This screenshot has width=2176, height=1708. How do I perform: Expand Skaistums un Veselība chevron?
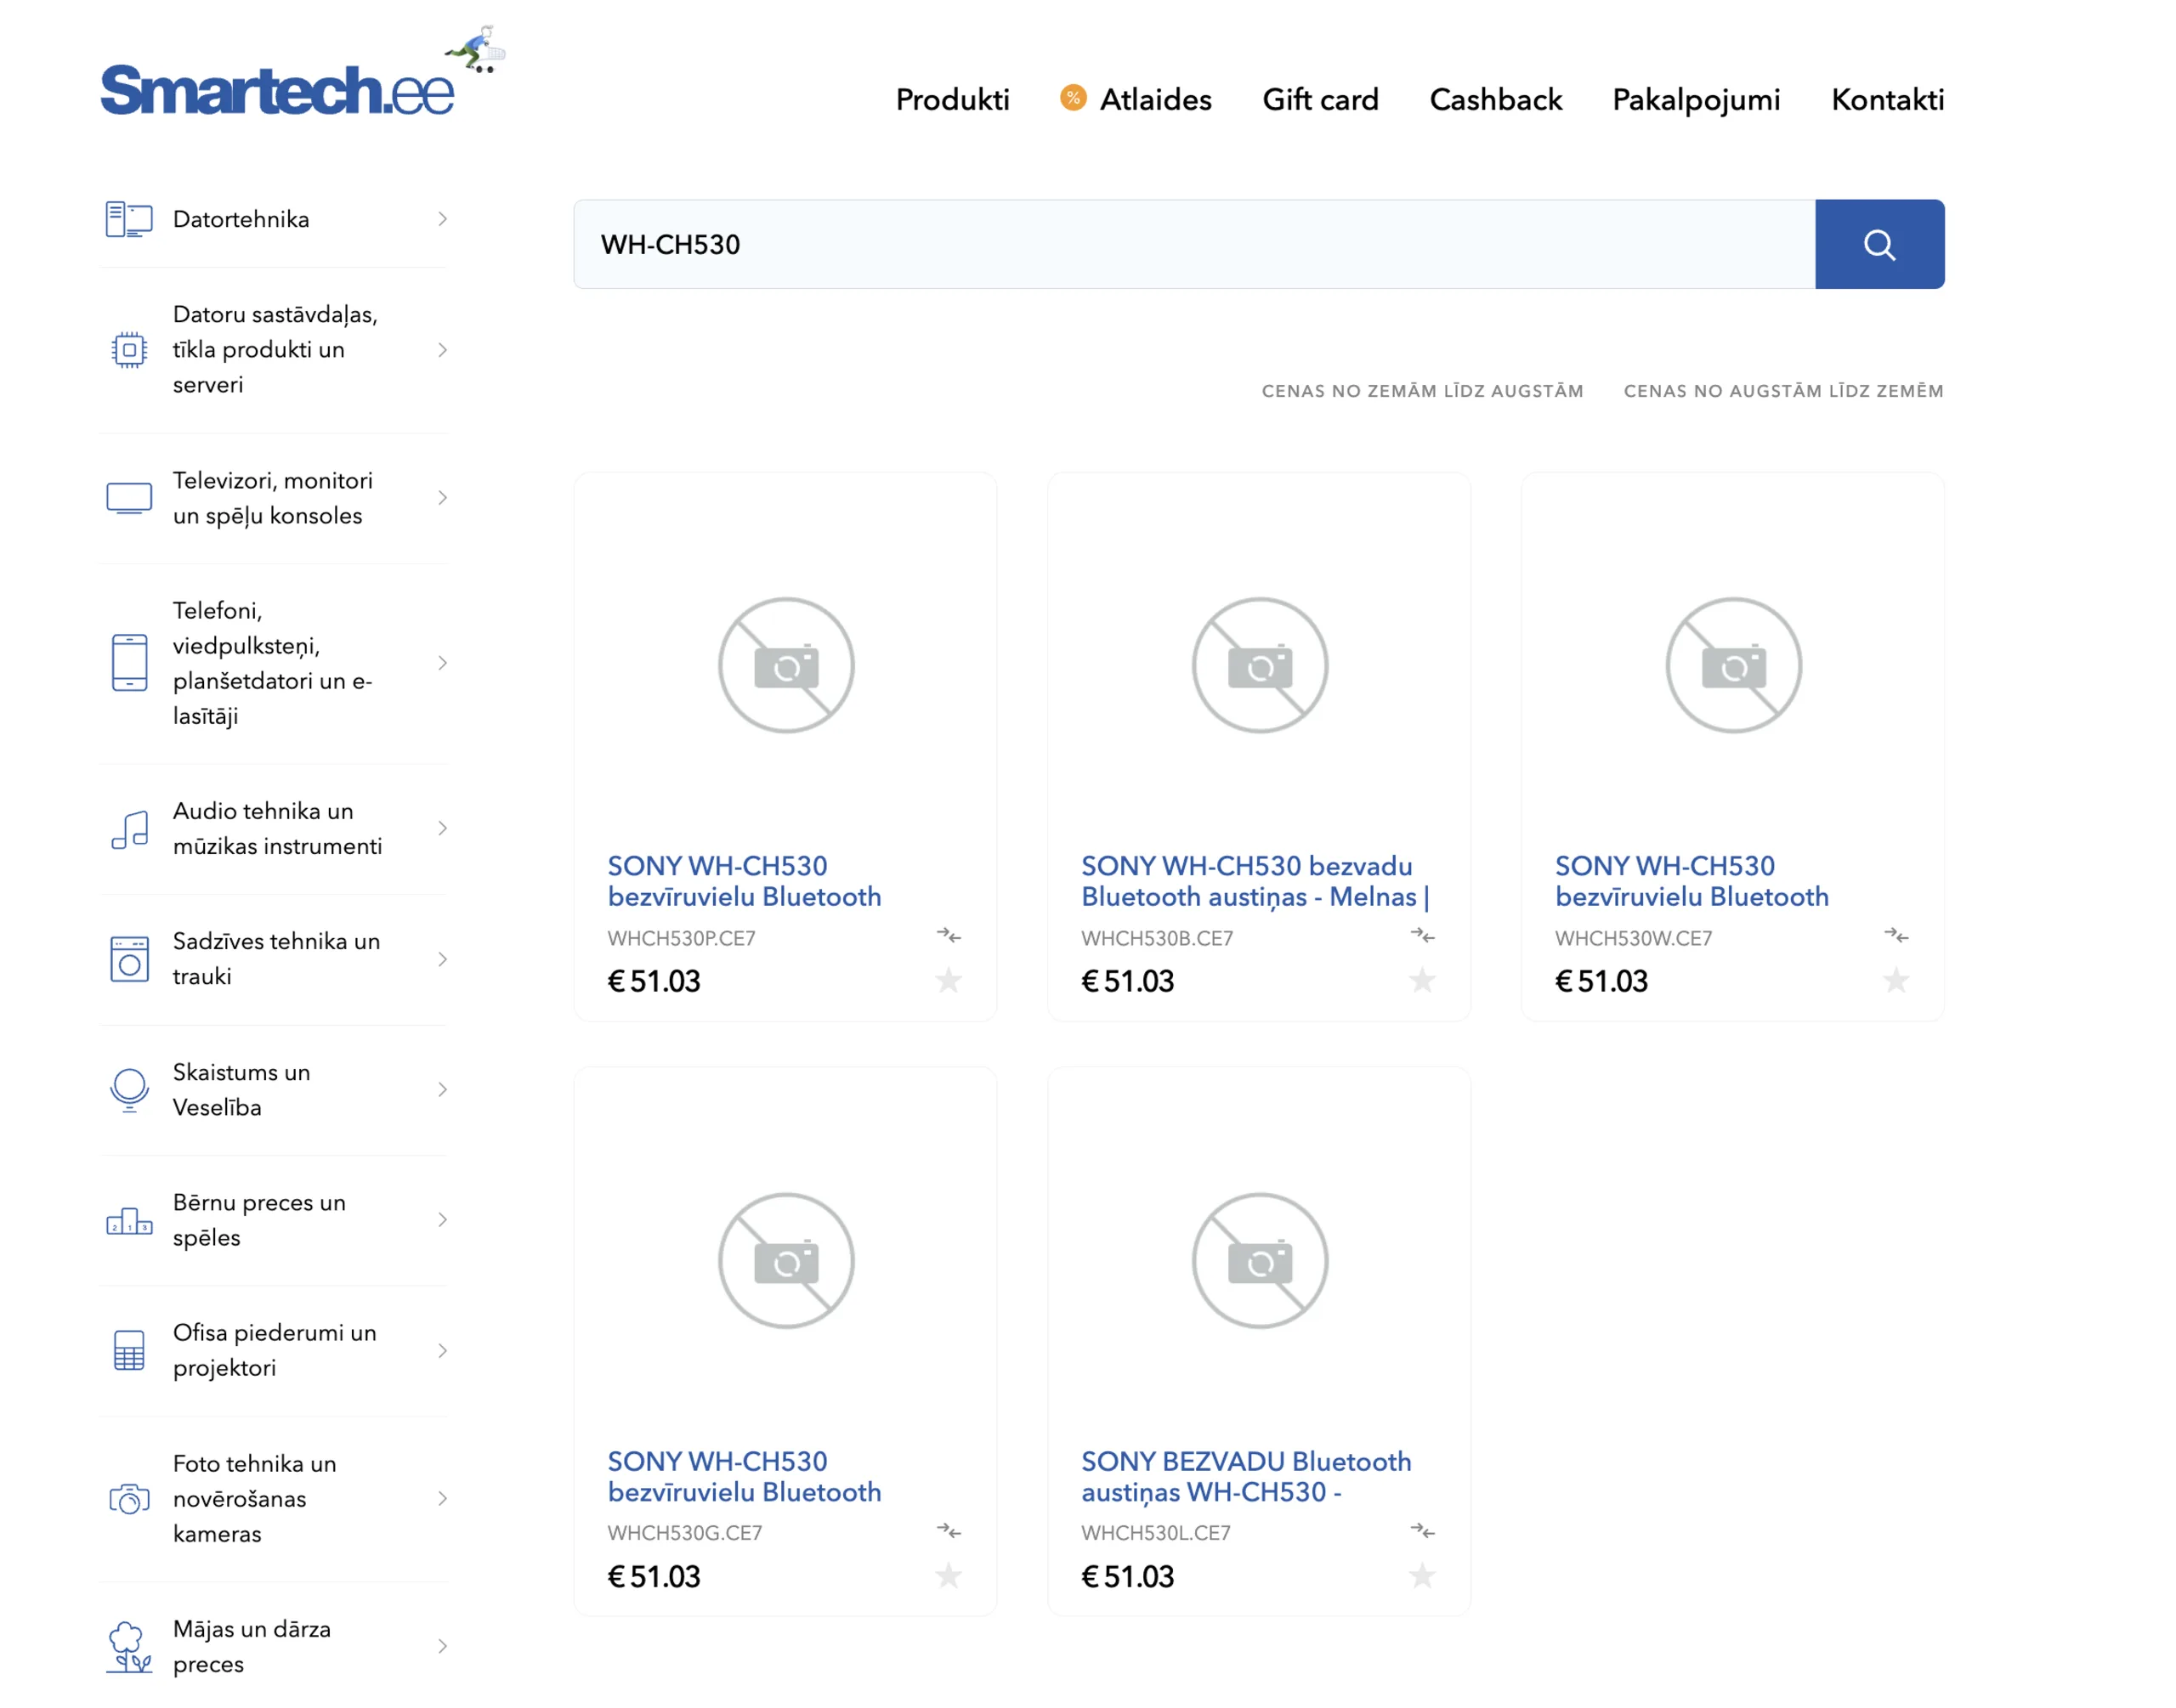[442, 1090]
